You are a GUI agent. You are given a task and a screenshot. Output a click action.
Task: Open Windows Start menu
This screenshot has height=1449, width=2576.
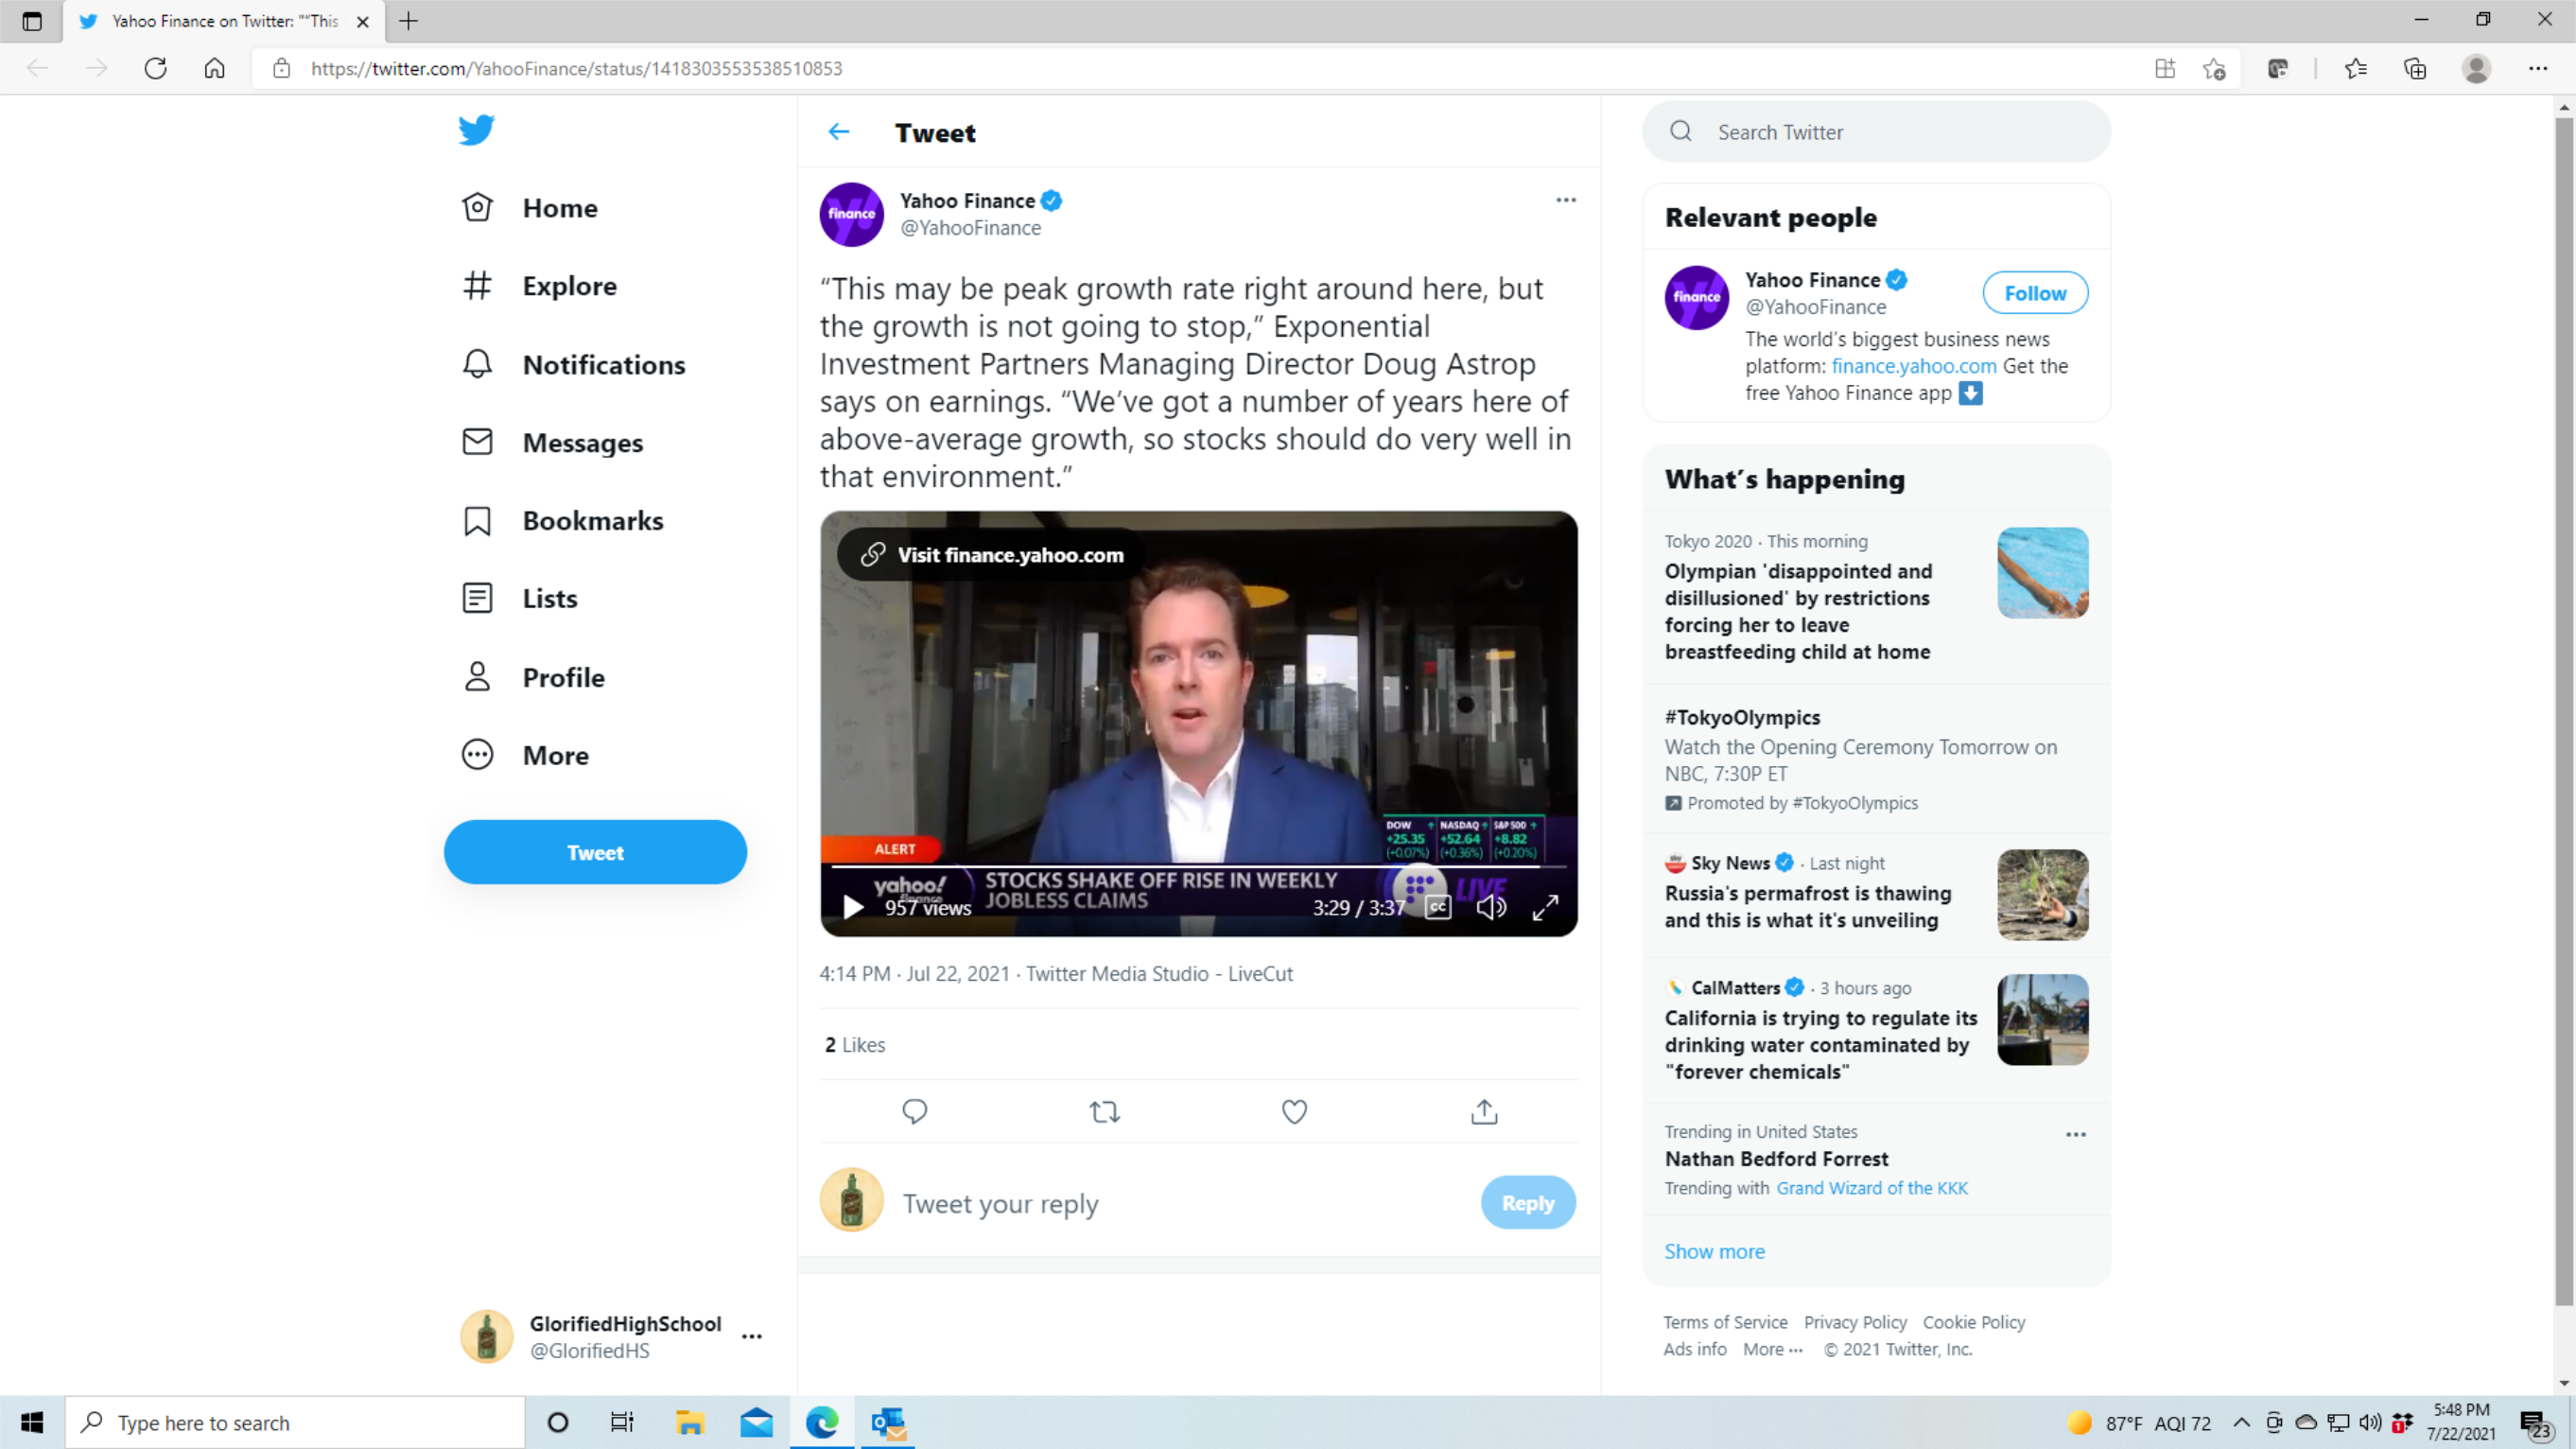pos(32,1422)
